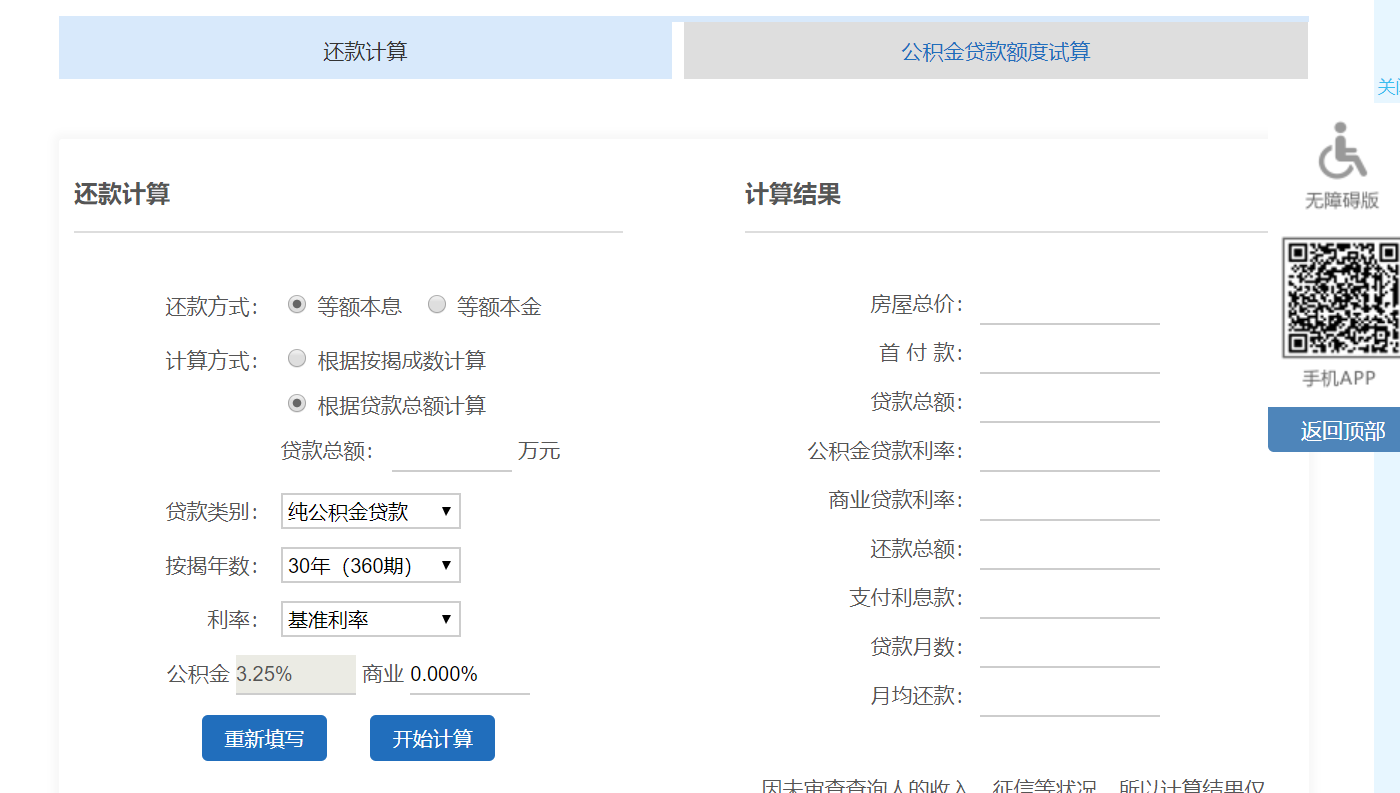Switch to the 公积金贷款额度试算 tab

click(x=995, y=49)
